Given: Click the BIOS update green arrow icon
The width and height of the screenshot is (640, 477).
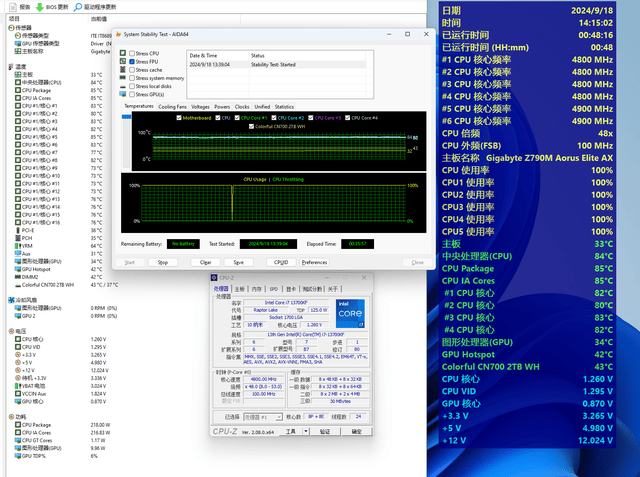Looking at the screenshot, I should click(39, 6).
